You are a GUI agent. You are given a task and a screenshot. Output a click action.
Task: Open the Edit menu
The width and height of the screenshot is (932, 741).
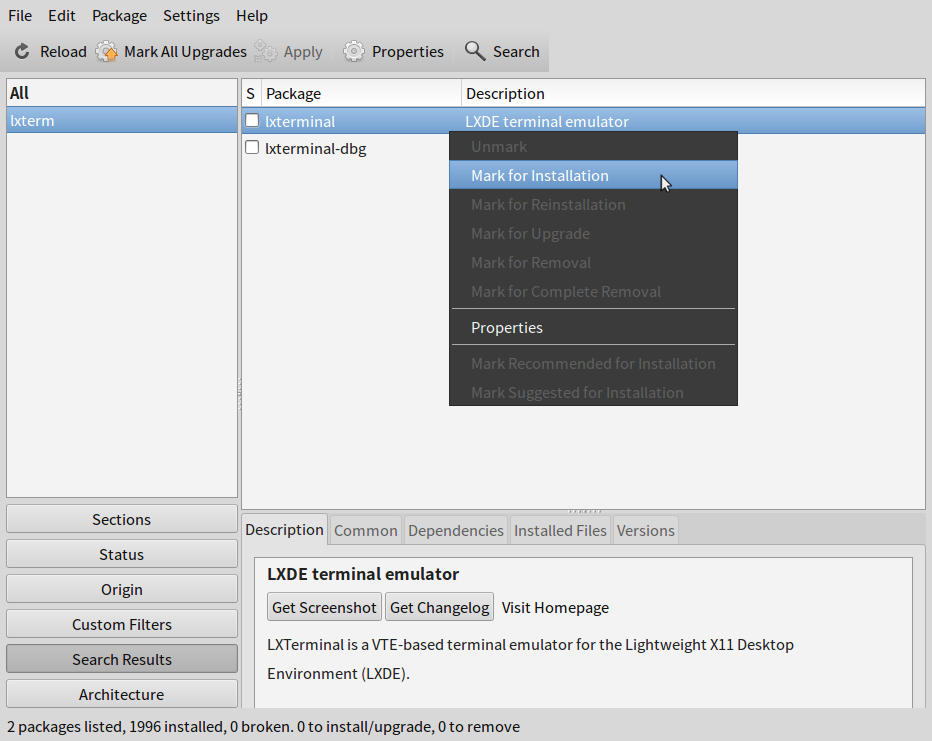pyautogui.click(x=62, y=15)
